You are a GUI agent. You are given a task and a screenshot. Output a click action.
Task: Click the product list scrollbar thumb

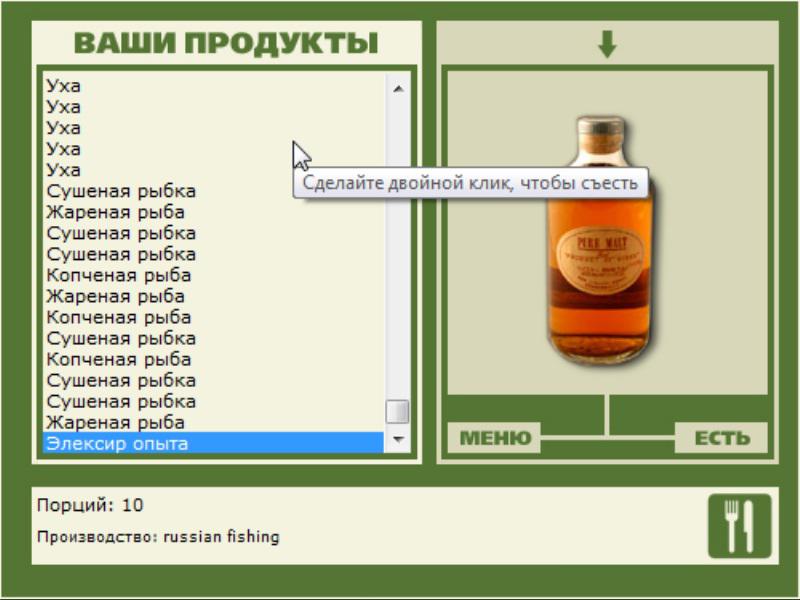pos(397,412)
